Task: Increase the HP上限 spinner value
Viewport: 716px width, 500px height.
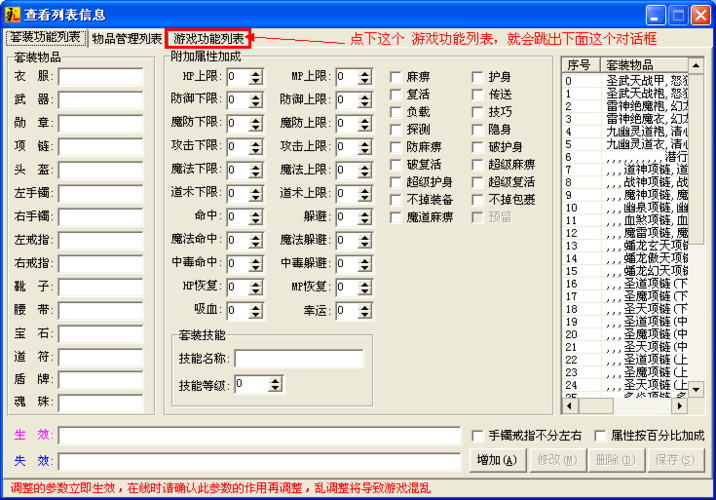Action: click(256, 72)
